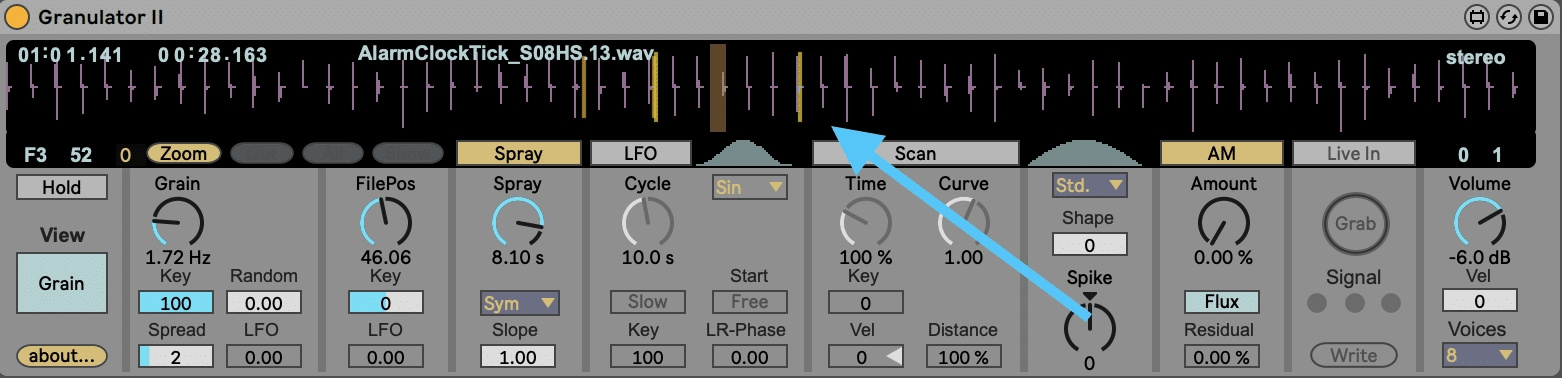Screen dimensions: 1562x378
Task: Click the about... button
Action: [61, 355]
